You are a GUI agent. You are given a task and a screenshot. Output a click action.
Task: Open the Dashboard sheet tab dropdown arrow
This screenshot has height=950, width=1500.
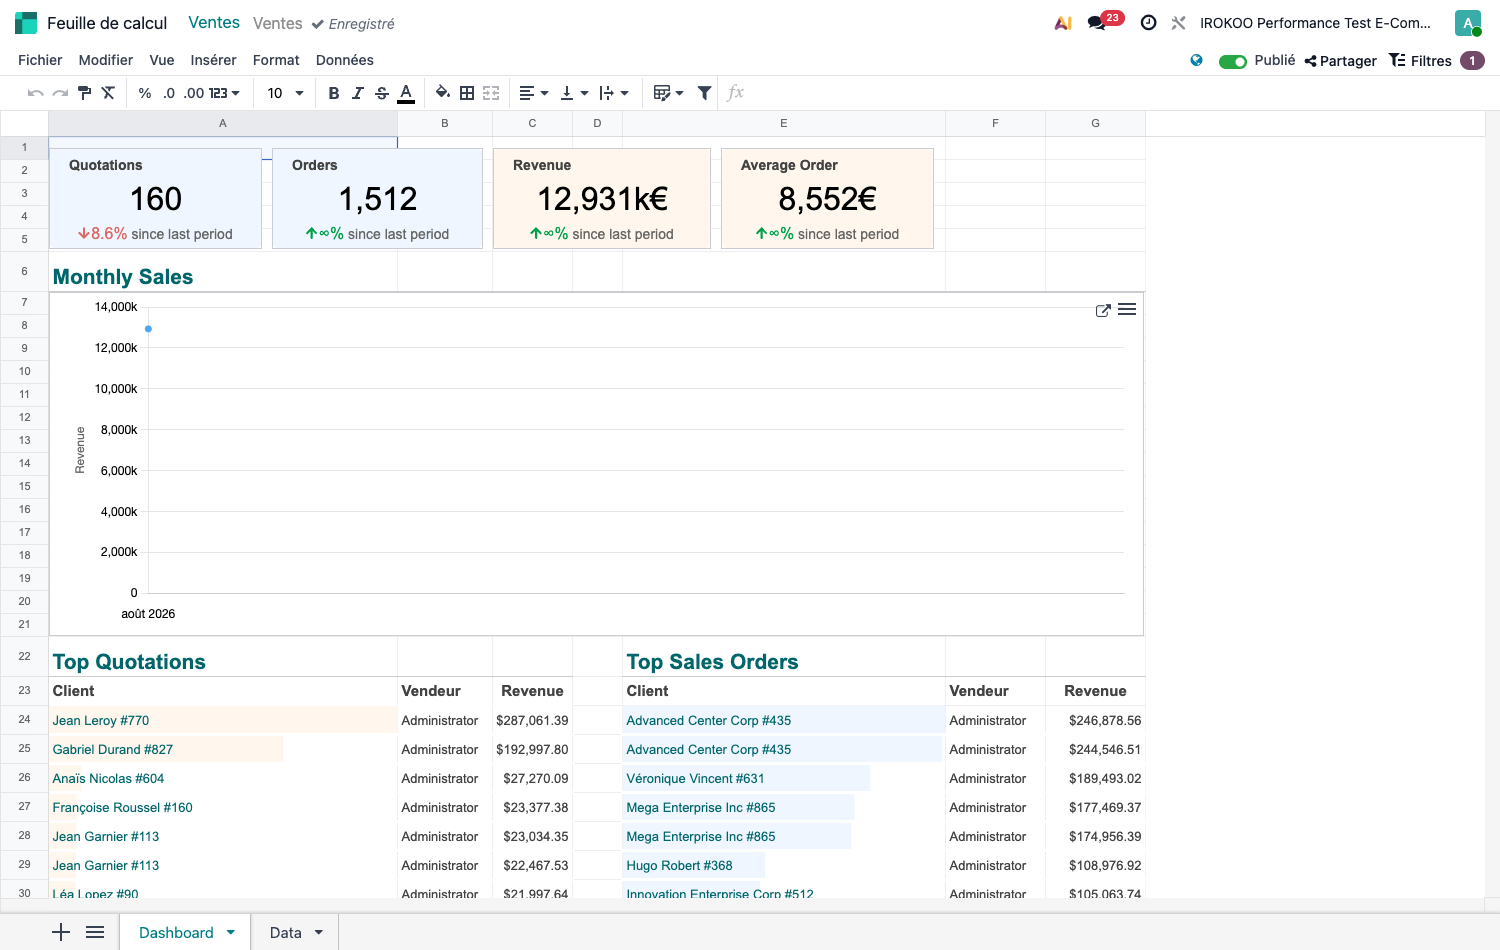(x=231, y=932)
